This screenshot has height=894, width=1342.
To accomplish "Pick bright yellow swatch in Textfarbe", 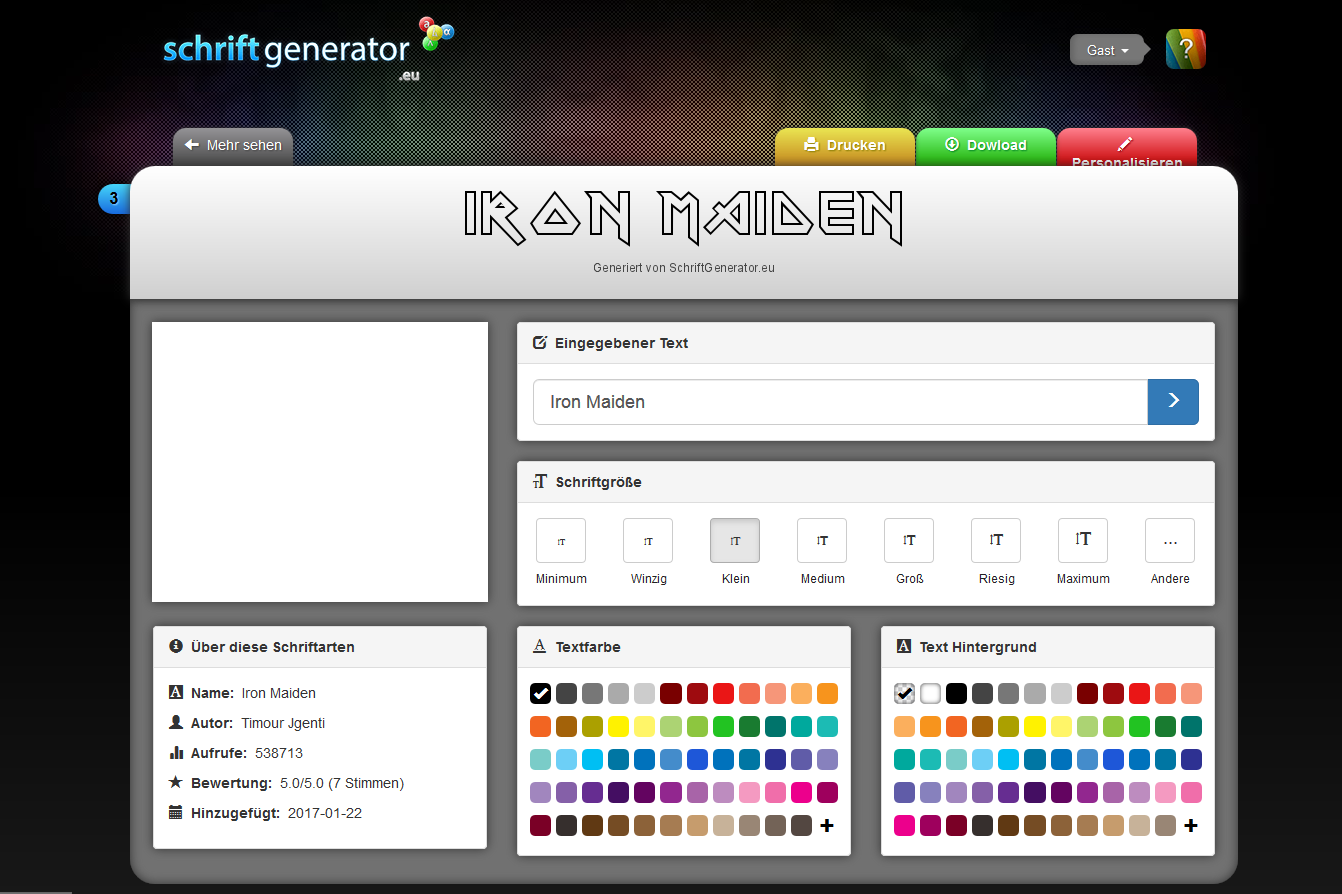I will click(619, 726).
